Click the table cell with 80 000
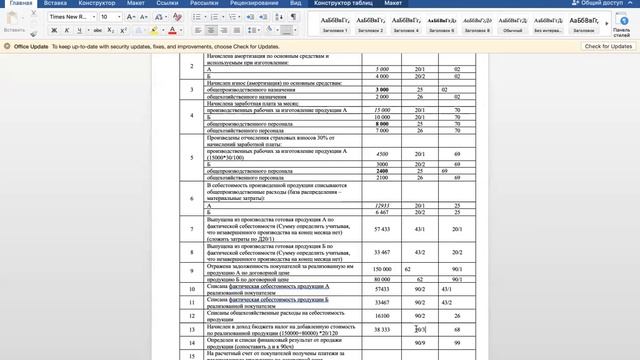Screen dimensions: 640x360 [x=382, y=280]
